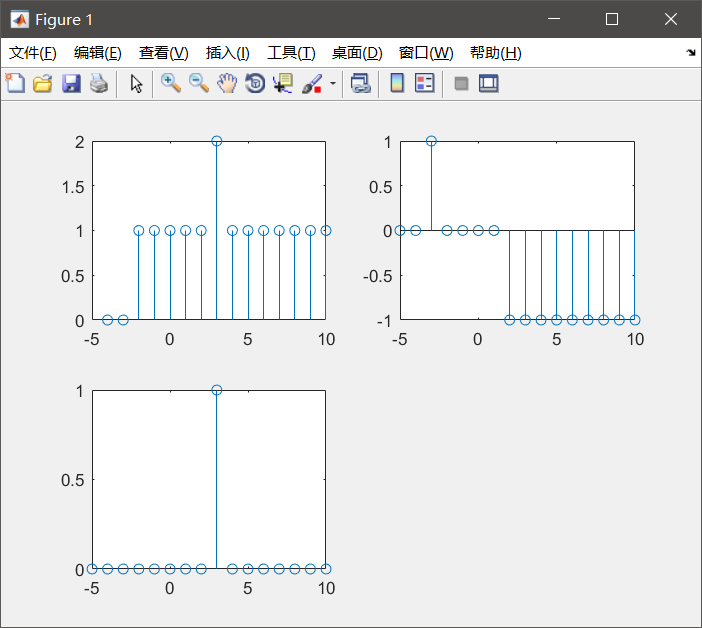
Task: Insert a legend with toolbar icon
Action: pyautogui.click(x=424, y=83)
